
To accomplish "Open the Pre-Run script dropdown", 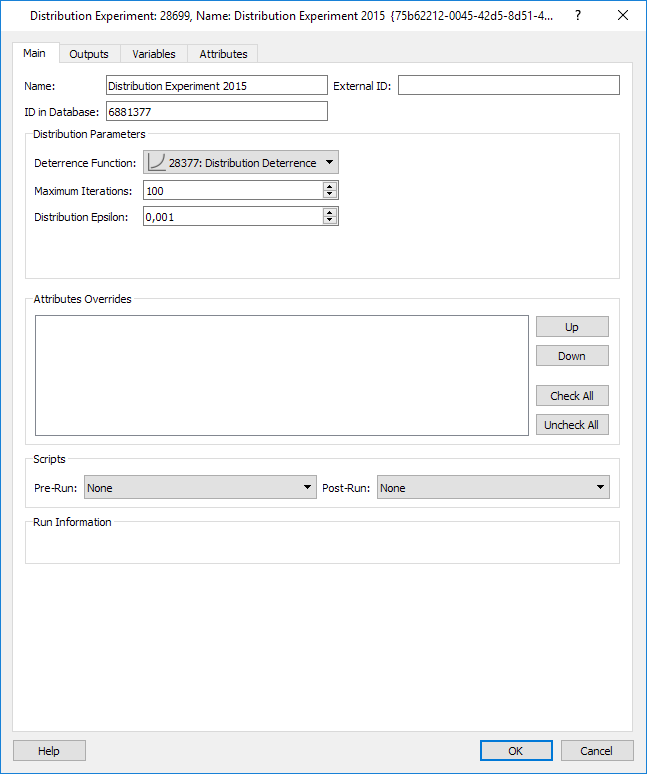I will [x=200, y=488].
